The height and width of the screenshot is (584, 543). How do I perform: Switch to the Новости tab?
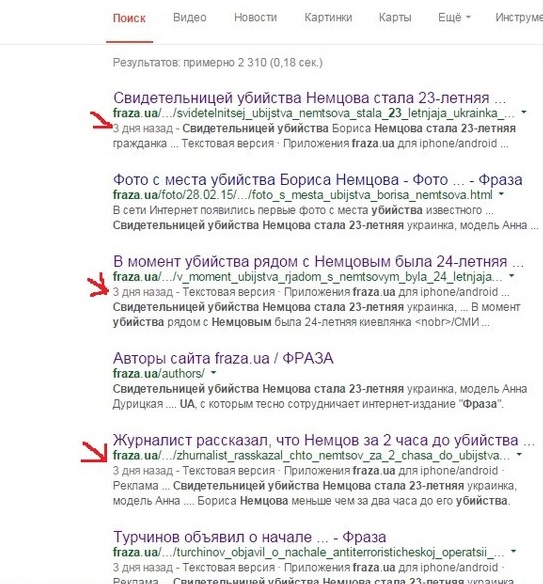pyautogui.click(x=255, y=18)
